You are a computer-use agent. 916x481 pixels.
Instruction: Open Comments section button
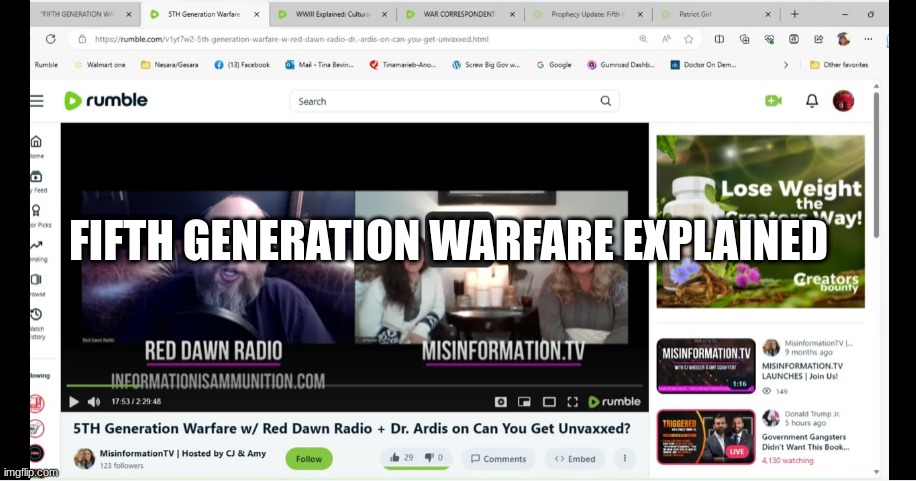click(498, 459)
